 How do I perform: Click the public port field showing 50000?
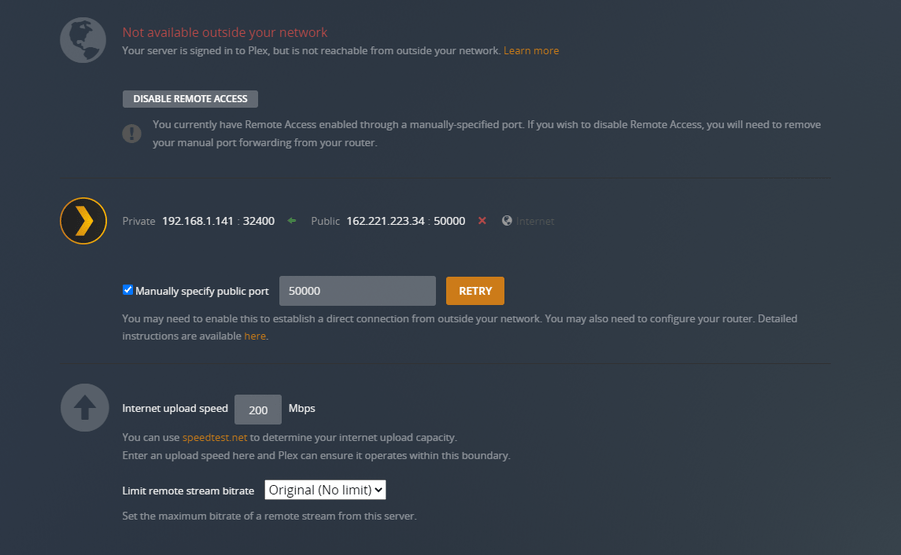point(357,291)
